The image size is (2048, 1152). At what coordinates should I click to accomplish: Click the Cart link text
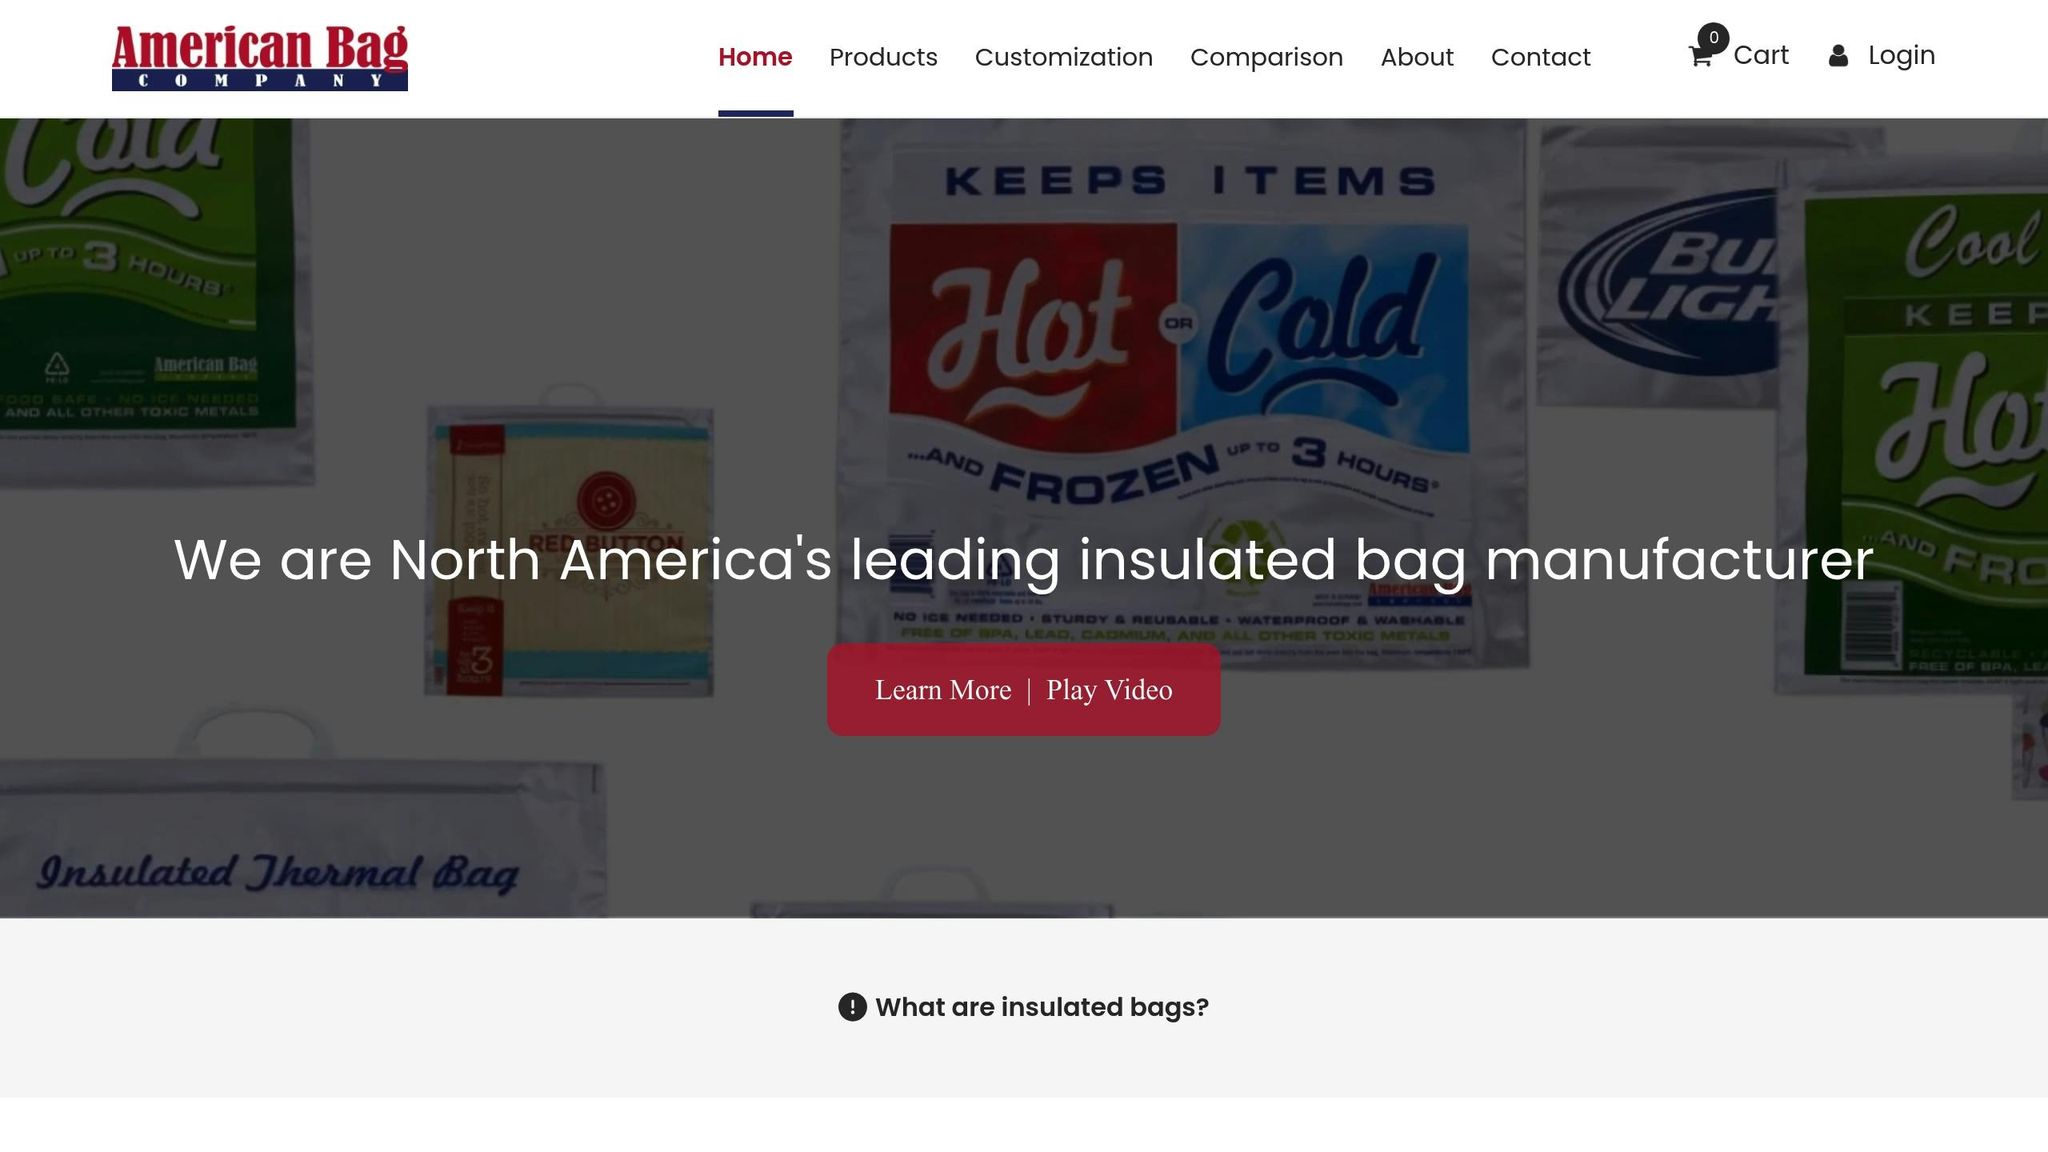(x=1761, y=55)
